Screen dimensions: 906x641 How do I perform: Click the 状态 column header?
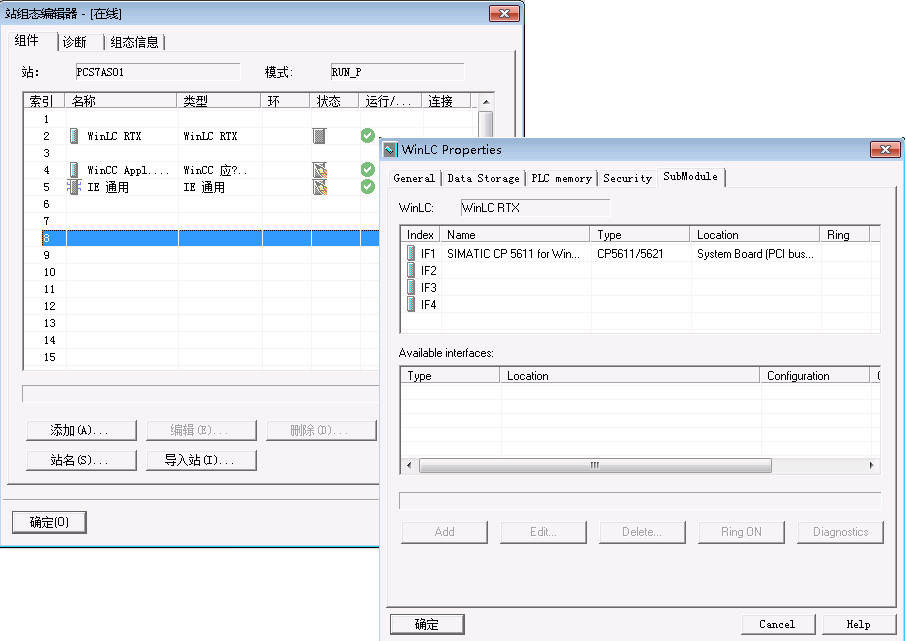(334, 101)
